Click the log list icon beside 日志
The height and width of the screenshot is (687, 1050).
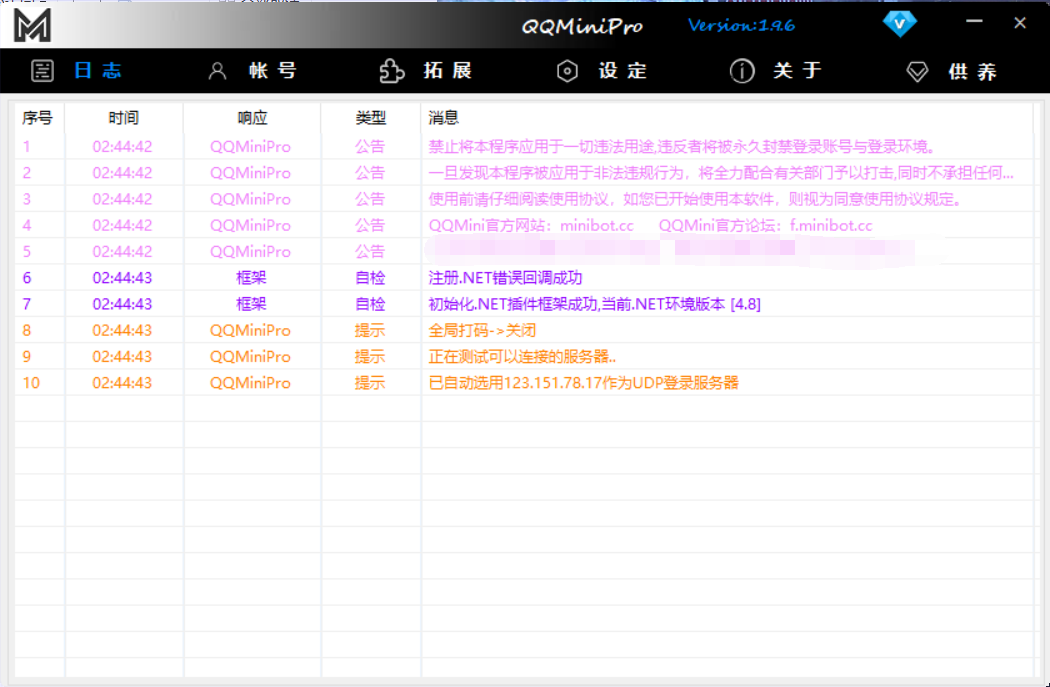42,70
